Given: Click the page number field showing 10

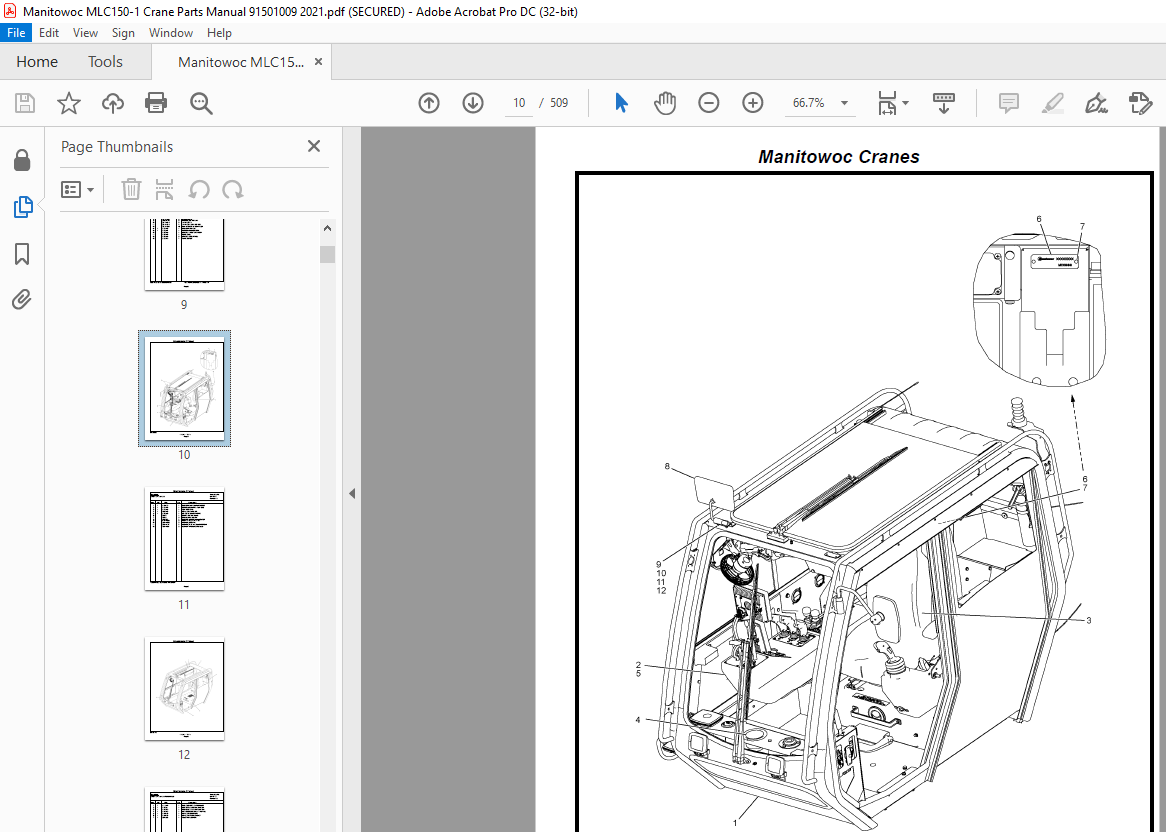Looking at the screenshot, I should 518,103.
